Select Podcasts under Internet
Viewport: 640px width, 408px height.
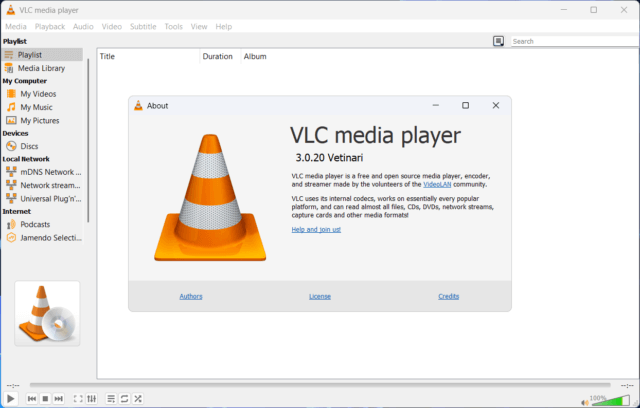point(42,224)
